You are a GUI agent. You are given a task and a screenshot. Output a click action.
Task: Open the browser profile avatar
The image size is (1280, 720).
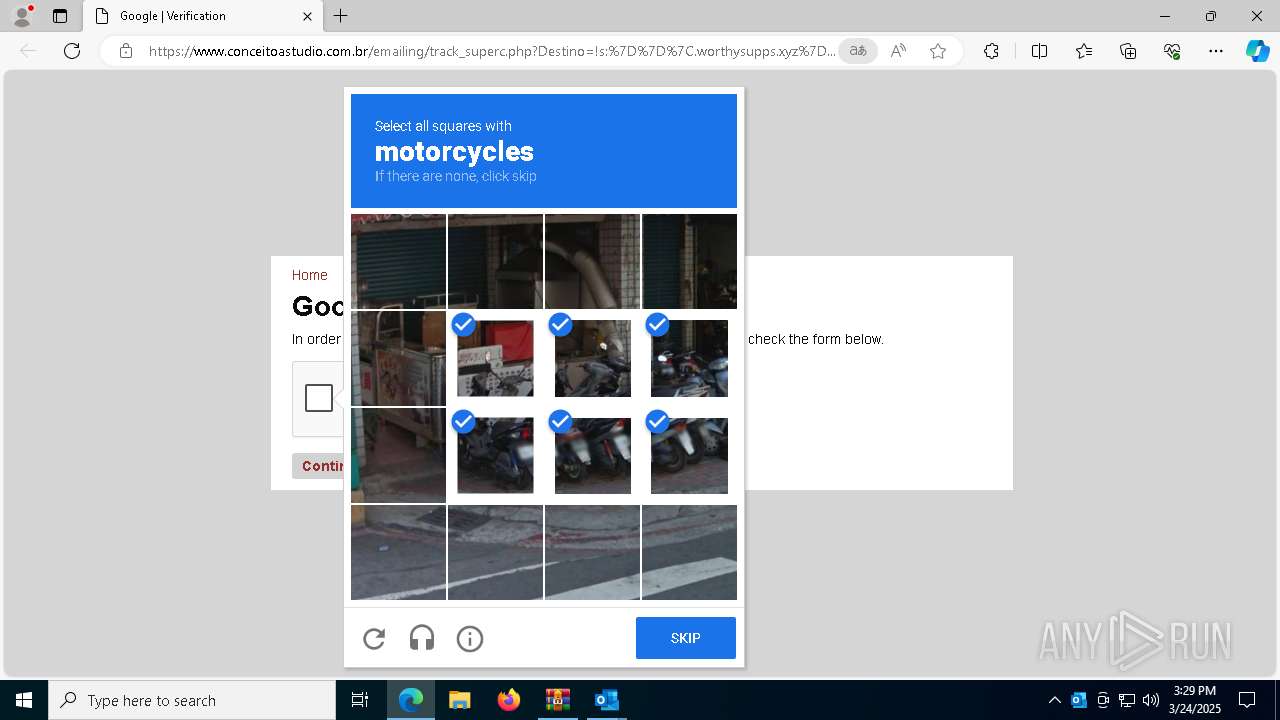coord(22,16)
